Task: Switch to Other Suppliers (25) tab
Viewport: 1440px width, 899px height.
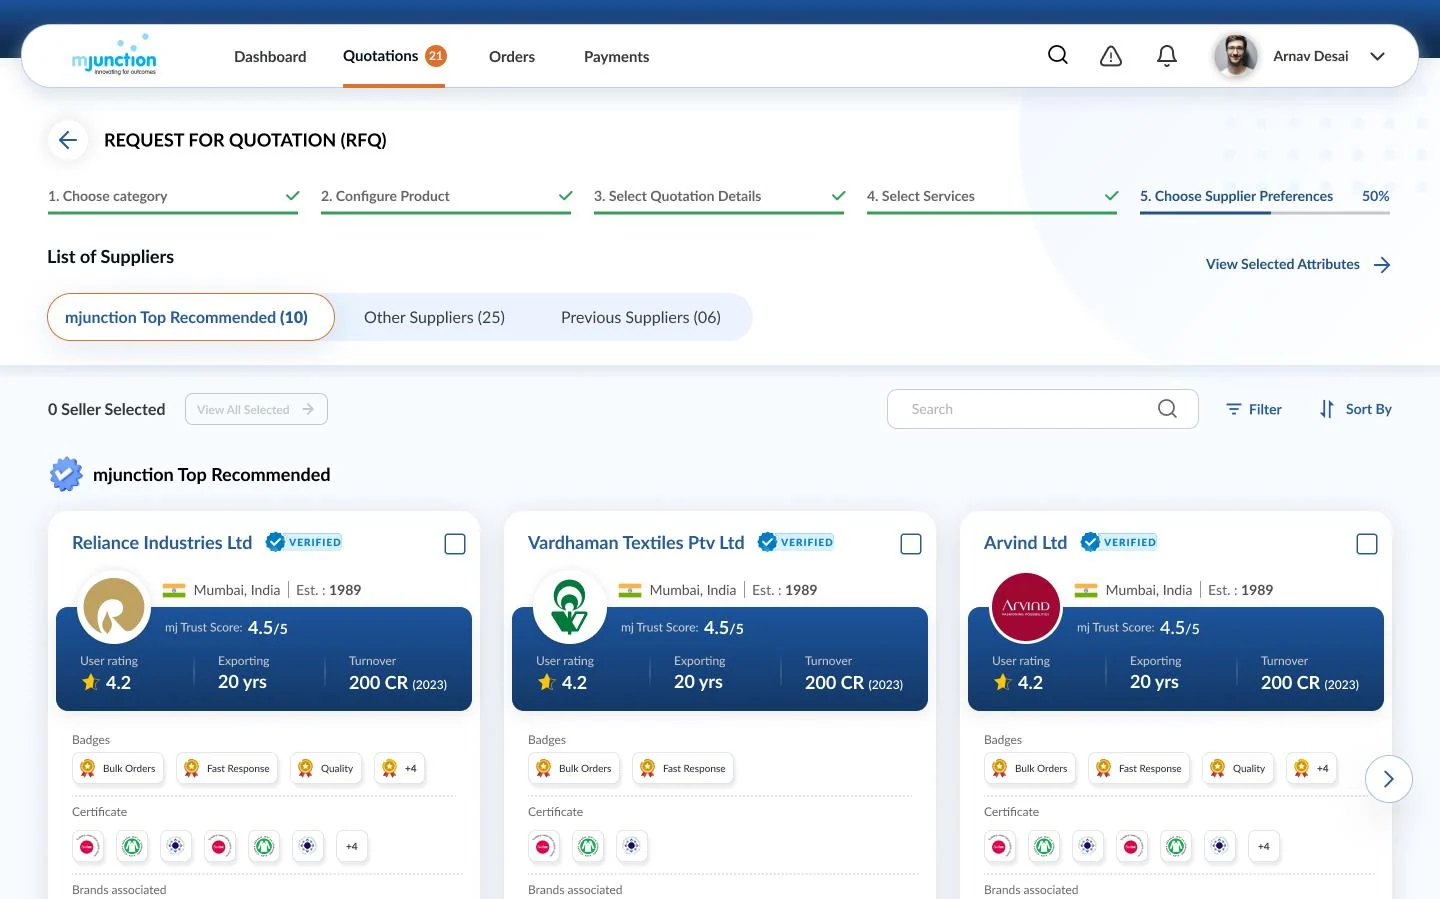Action: click(x=434, y=317)
